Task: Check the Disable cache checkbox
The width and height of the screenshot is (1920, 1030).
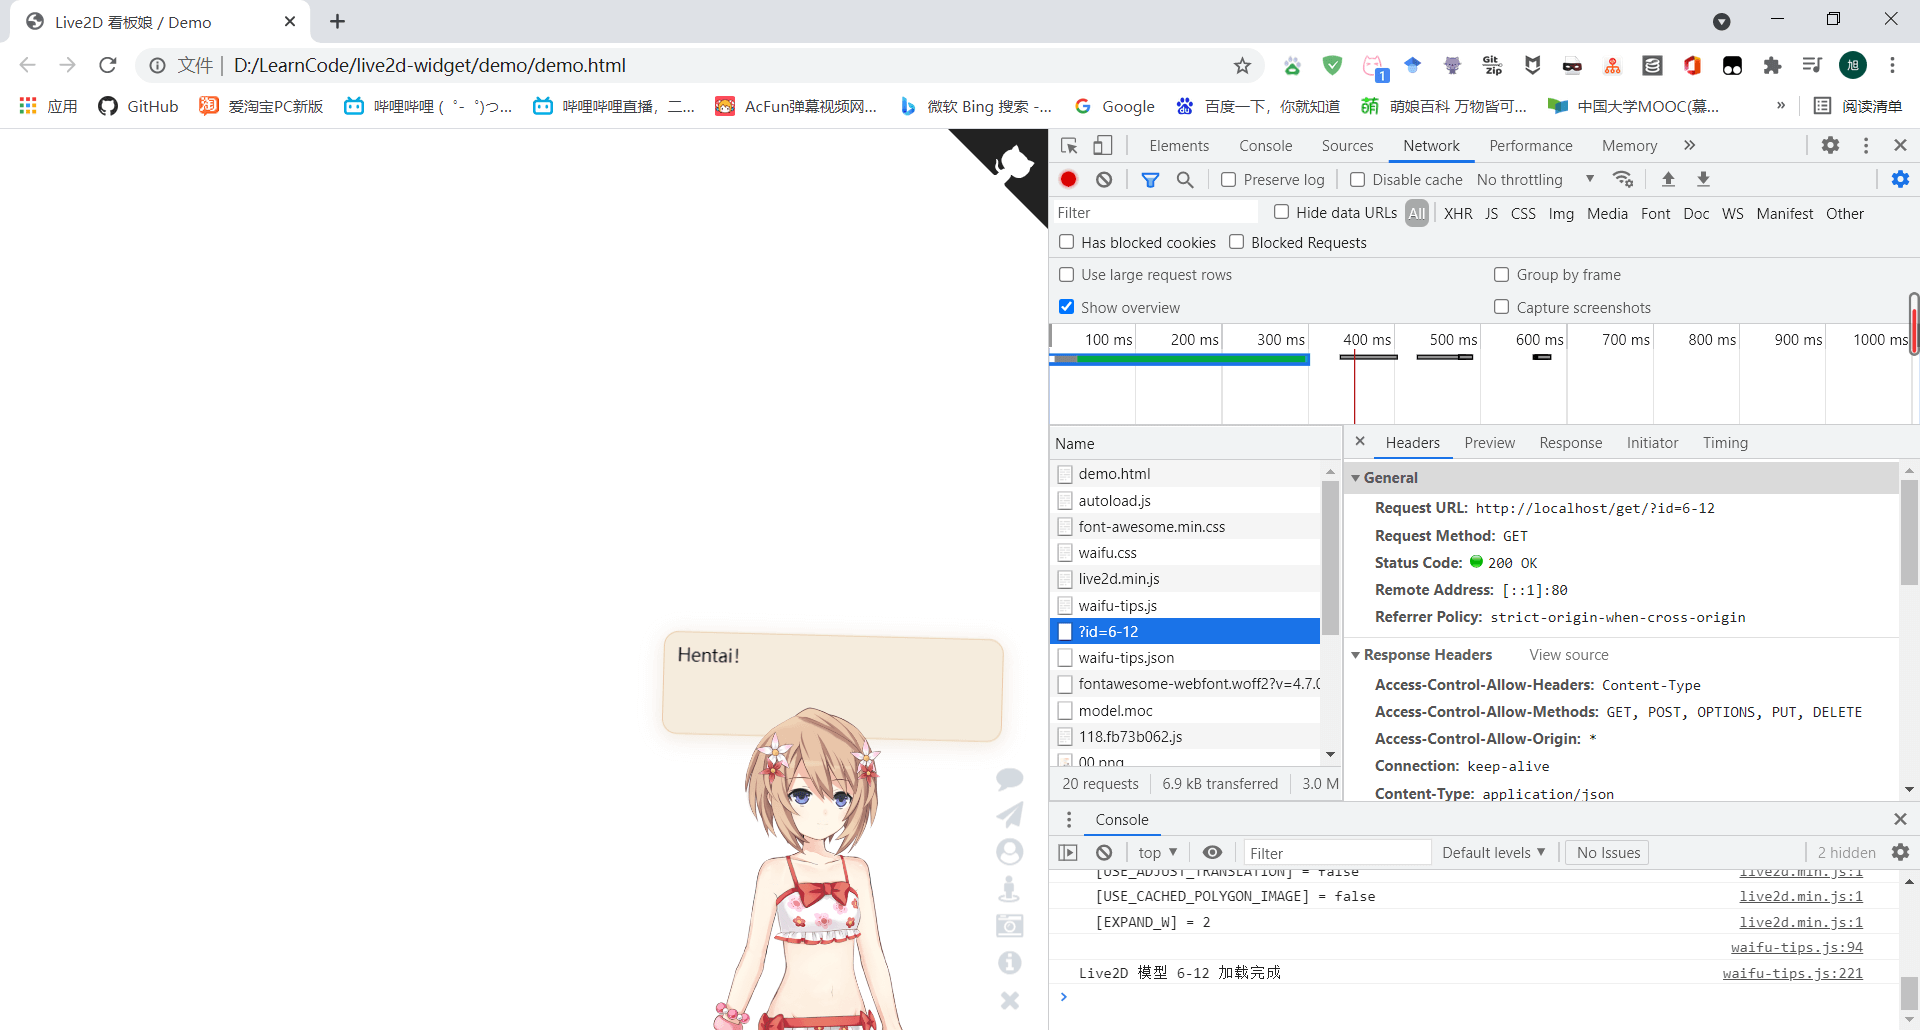Action: pos(1358,179)
